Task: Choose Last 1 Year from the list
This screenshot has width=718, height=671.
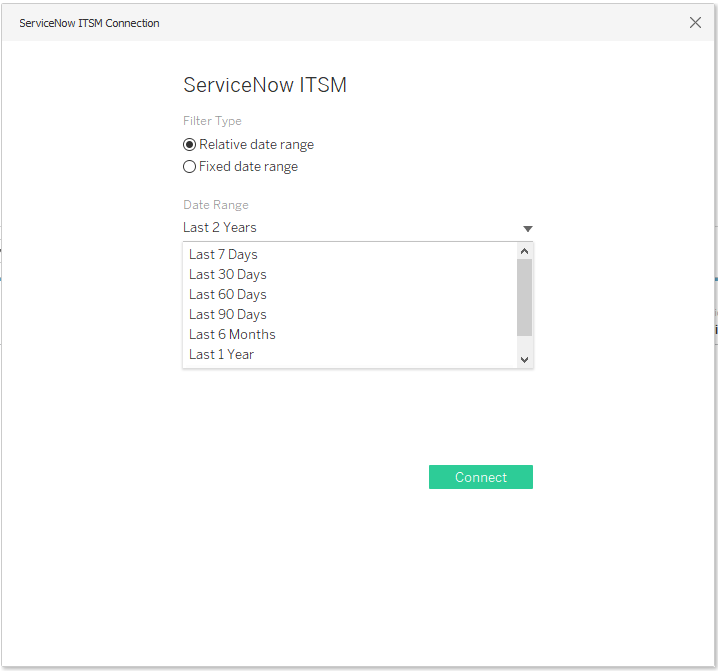Action: click(350, 355)
